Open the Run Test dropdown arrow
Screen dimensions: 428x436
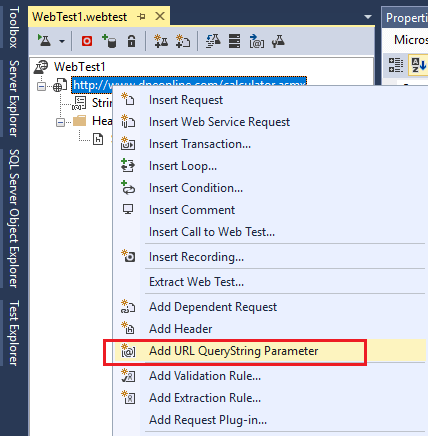(62, 42)
